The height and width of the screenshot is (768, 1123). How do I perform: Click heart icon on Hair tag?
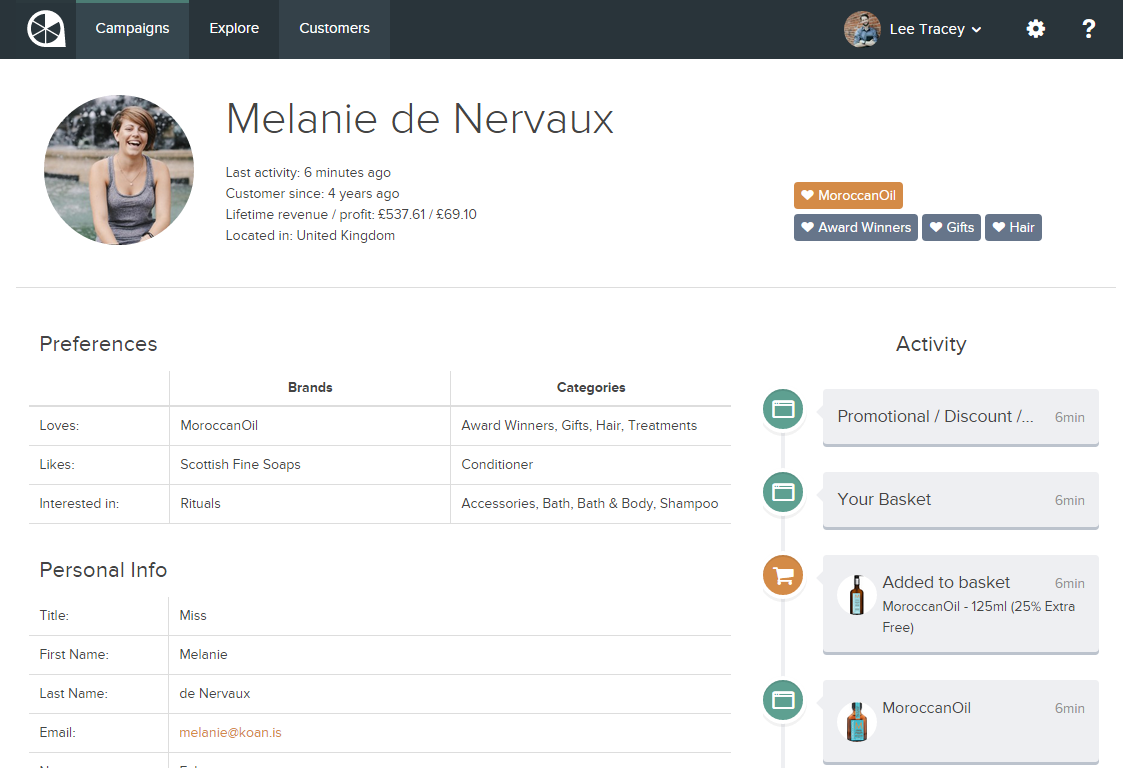(x=998, y=227)
